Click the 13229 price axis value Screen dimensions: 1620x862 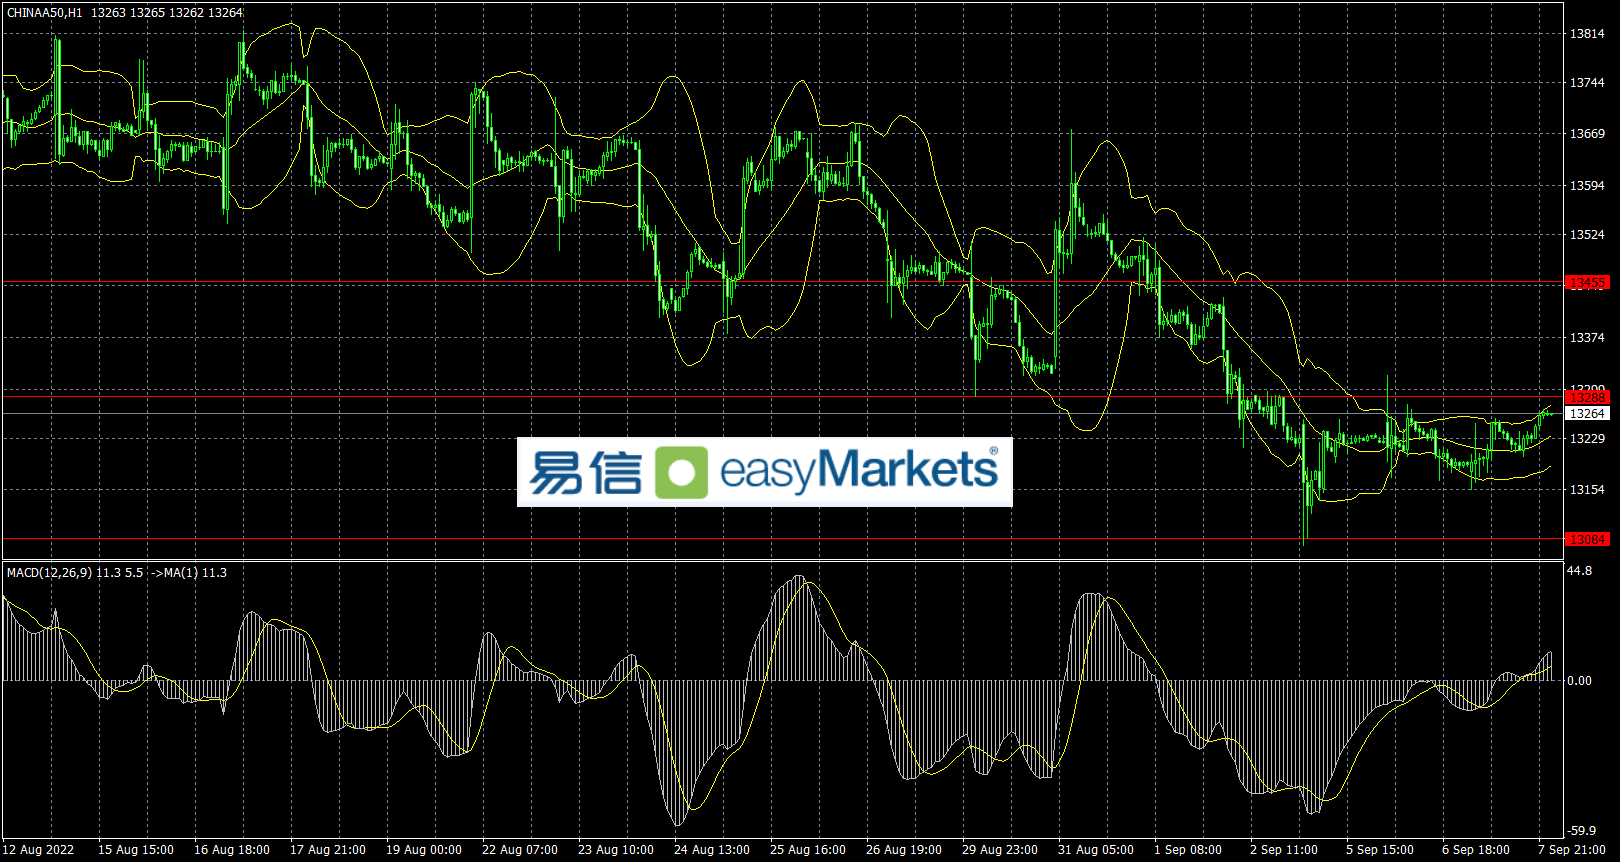[x=1587, y=439]
